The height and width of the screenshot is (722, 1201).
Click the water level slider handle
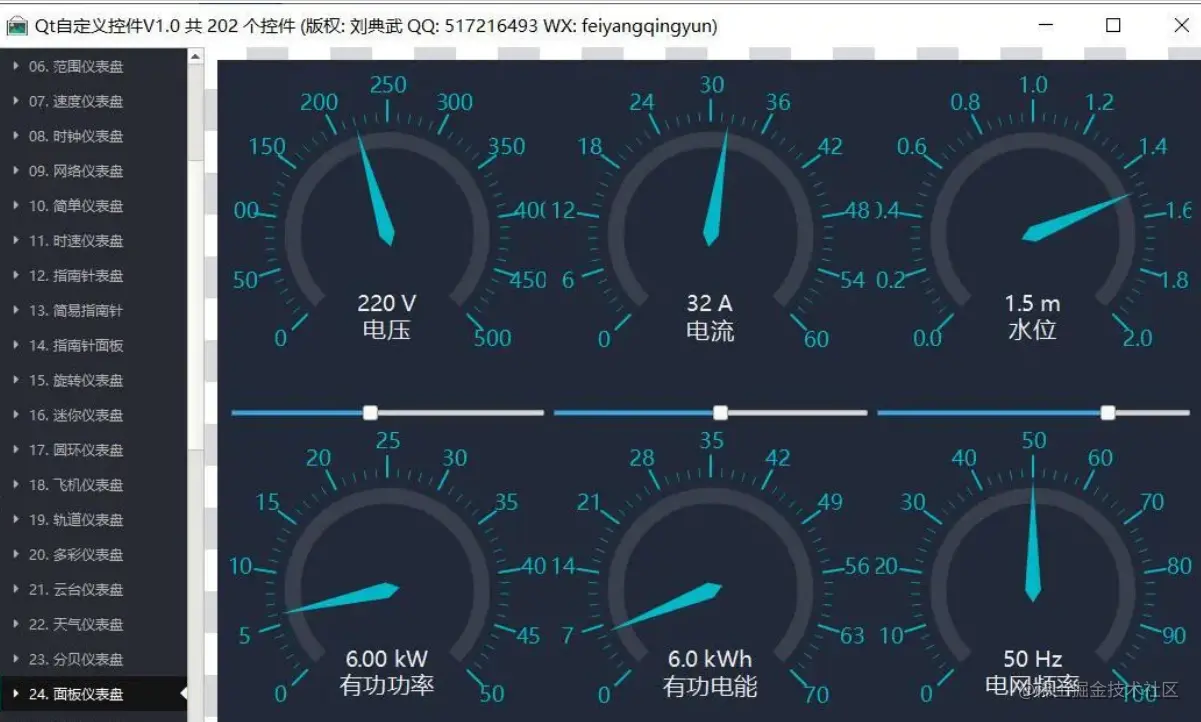[1107, 412]
